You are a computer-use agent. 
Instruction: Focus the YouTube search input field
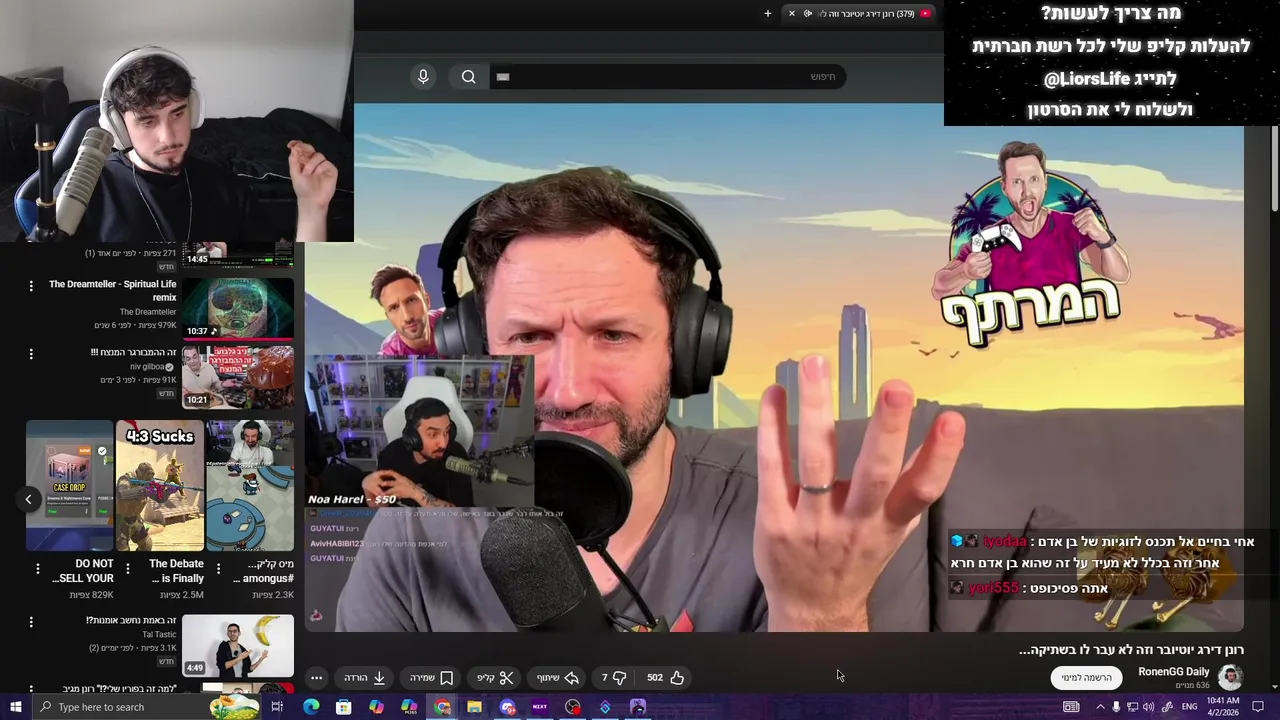tap(666, 77)
